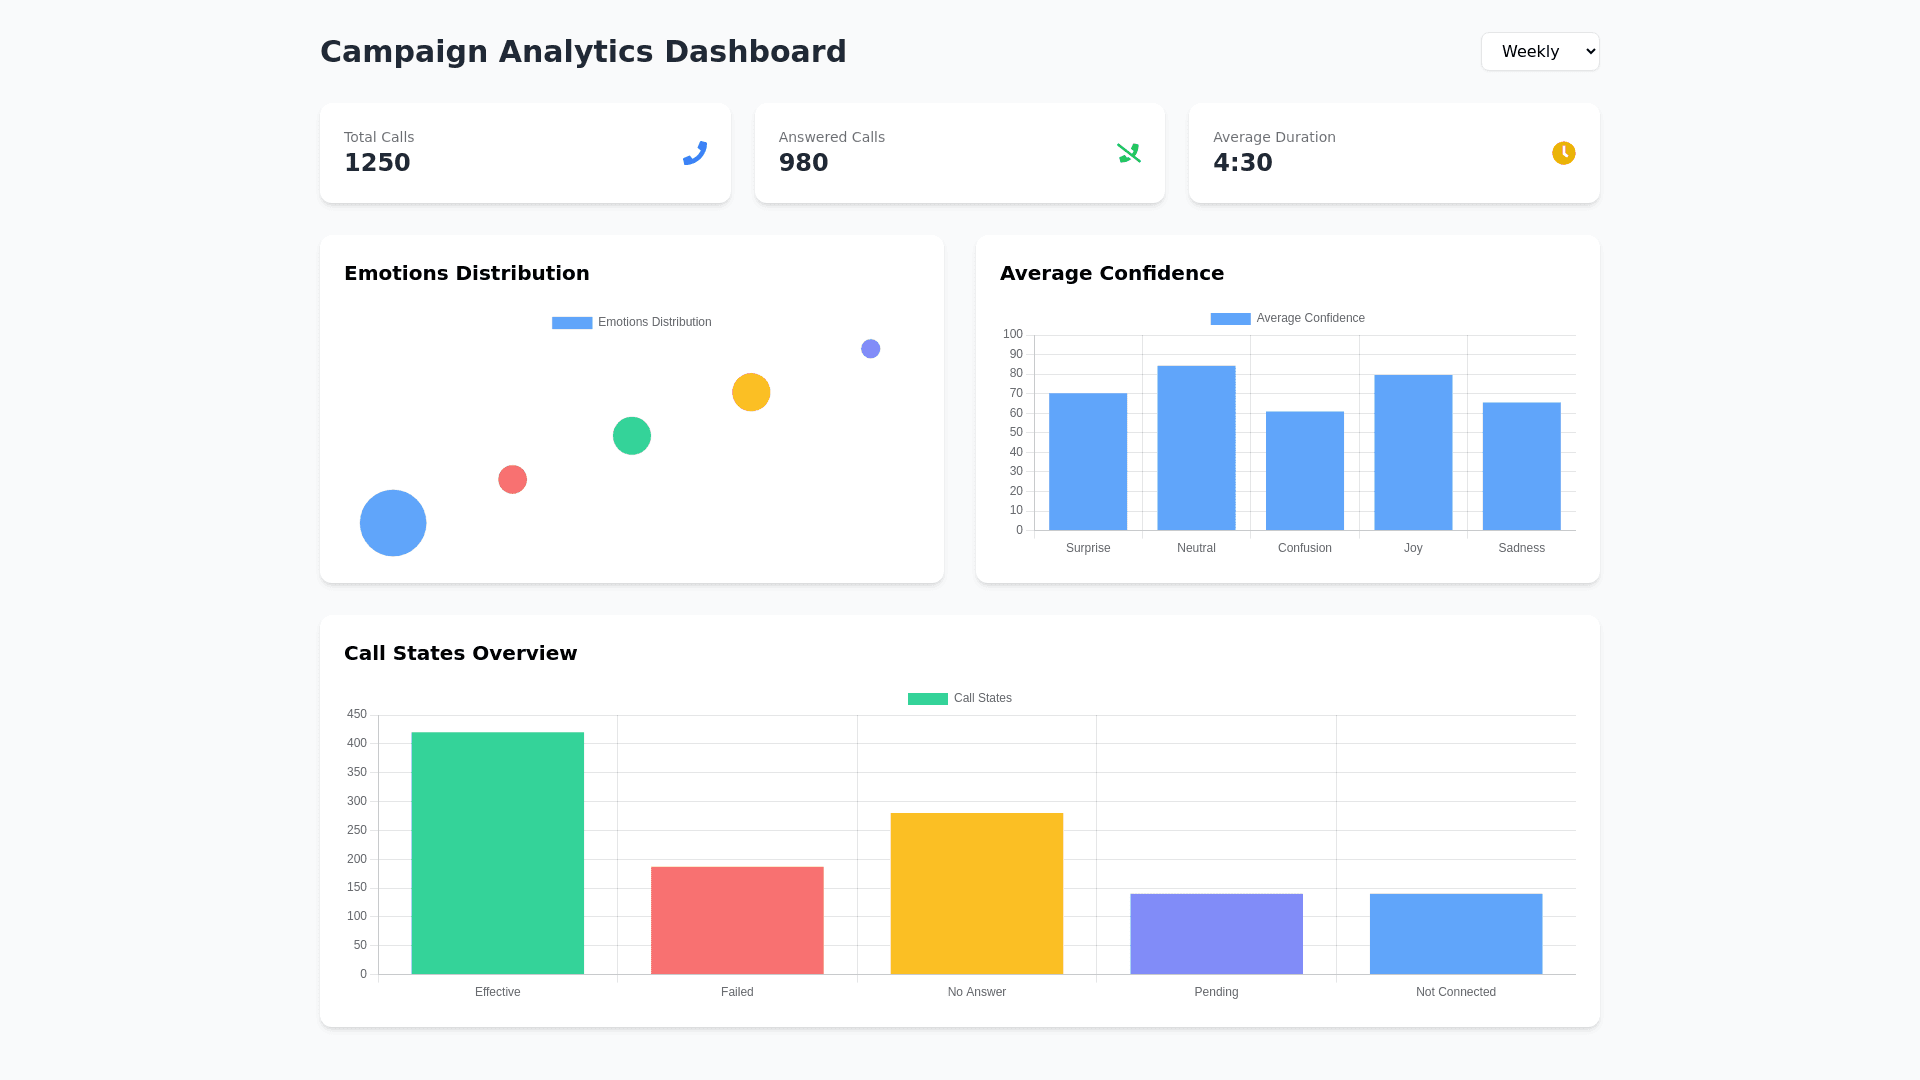The image size is (1920, 1080).
Task: Click the purple Pending bar
Action: [1216, 934]
